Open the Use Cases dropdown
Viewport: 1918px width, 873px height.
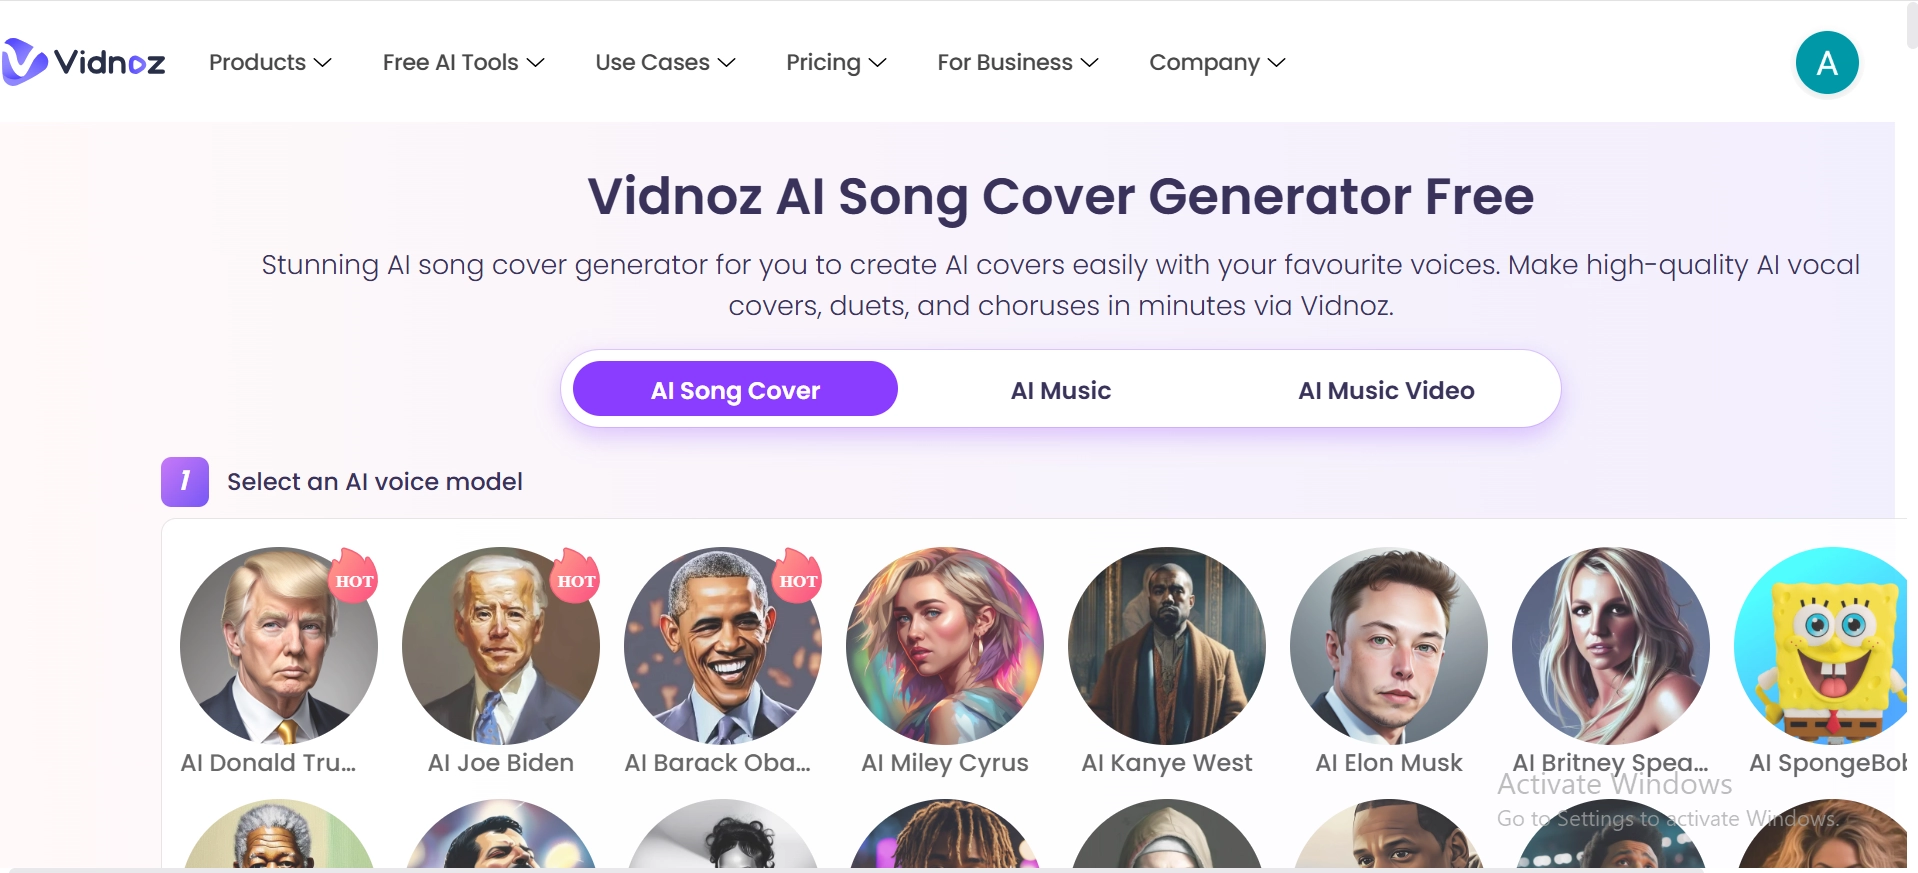tap(664, 62)
